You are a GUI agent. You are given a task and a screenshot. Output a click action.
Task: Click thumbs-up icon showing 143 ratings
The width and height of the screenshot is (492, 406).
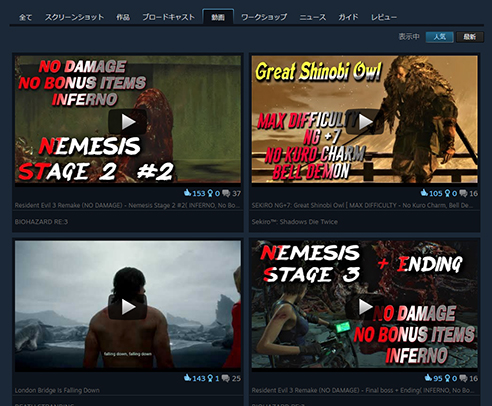click(x=187, y=378)
